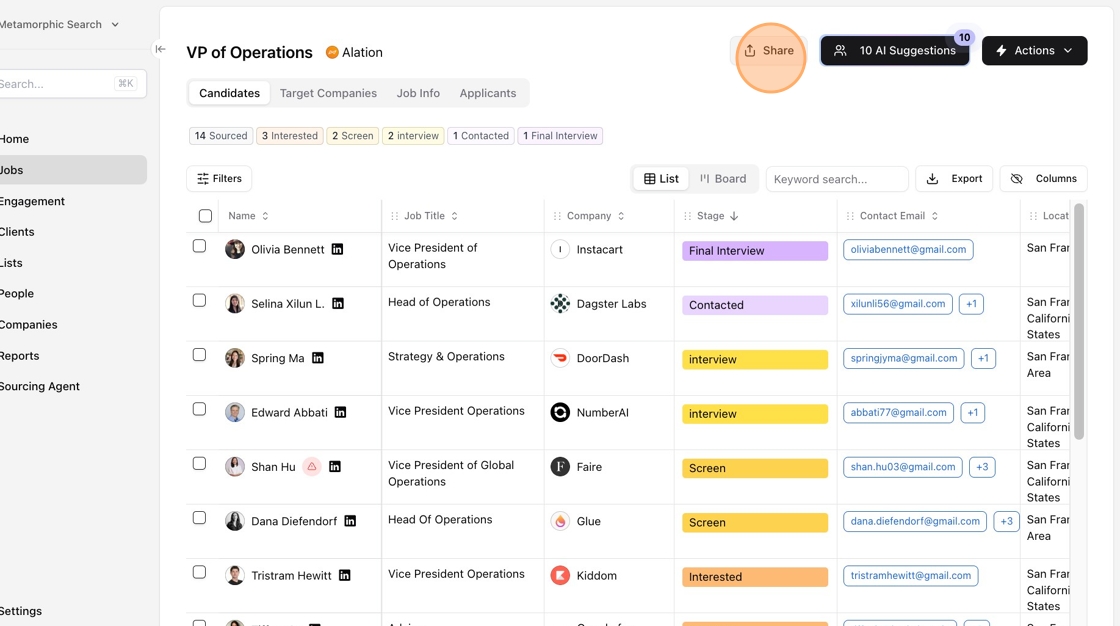The image size is (1120, 626).
Task: Select Tristram Hewitt's row checkbox
Action: [x=199, y=572]
